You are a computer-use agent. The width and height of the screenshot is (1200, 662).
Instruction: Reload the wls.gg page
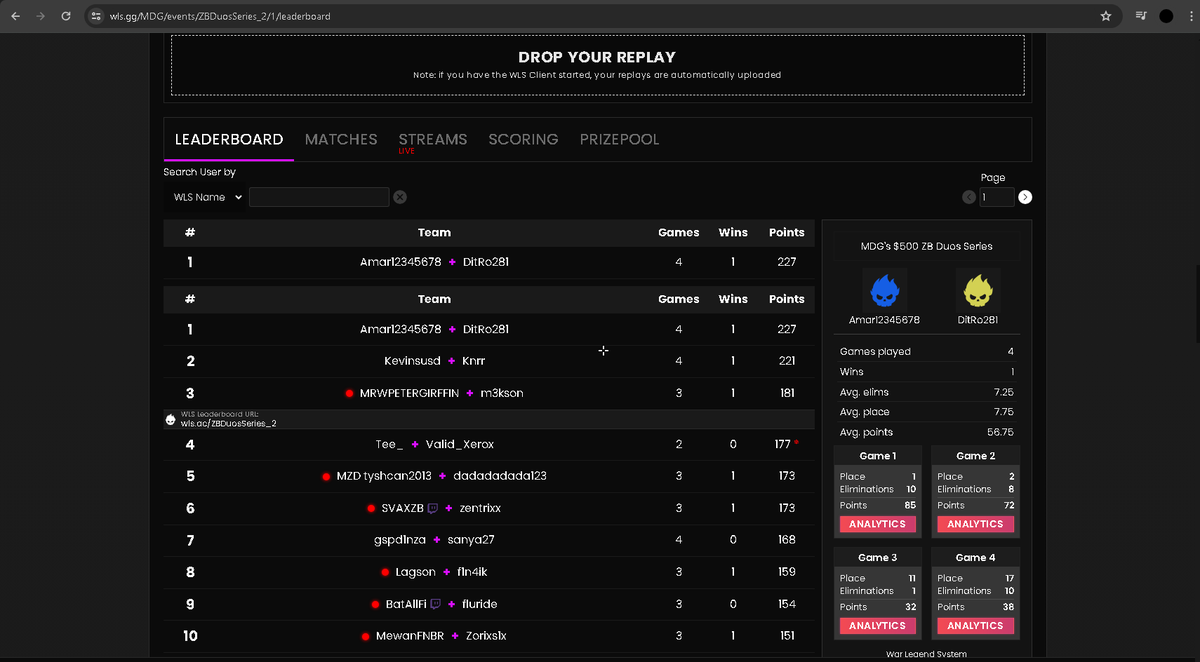[x=66, y=16]
